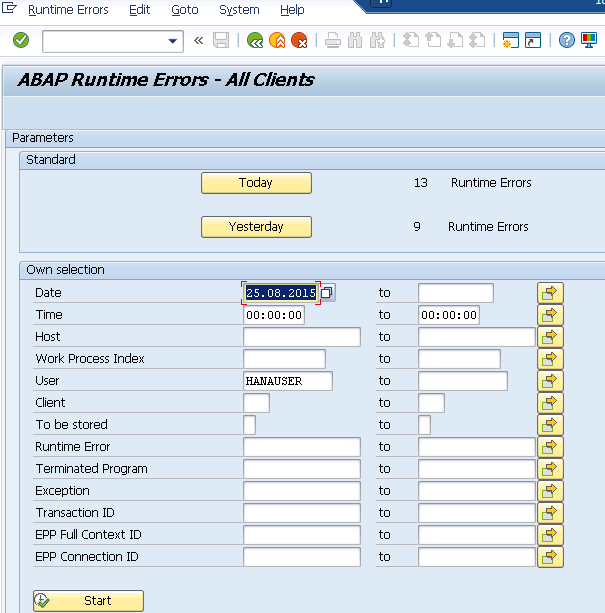Click the Start execute button
The height and width of the screenshot is (613, 605).
point(88,601)
